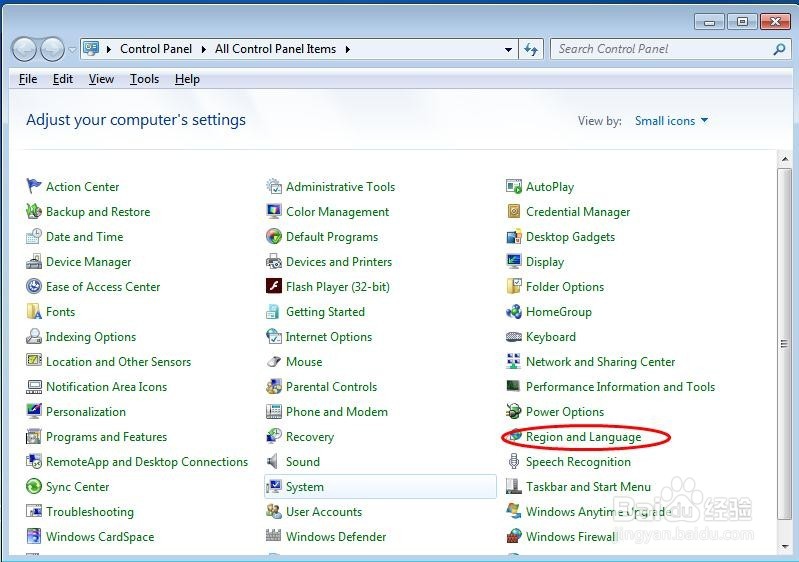The height and width of the screenshot is (562, 799).
Task: Click the AutoPlay icon
Action: point(514,186)
